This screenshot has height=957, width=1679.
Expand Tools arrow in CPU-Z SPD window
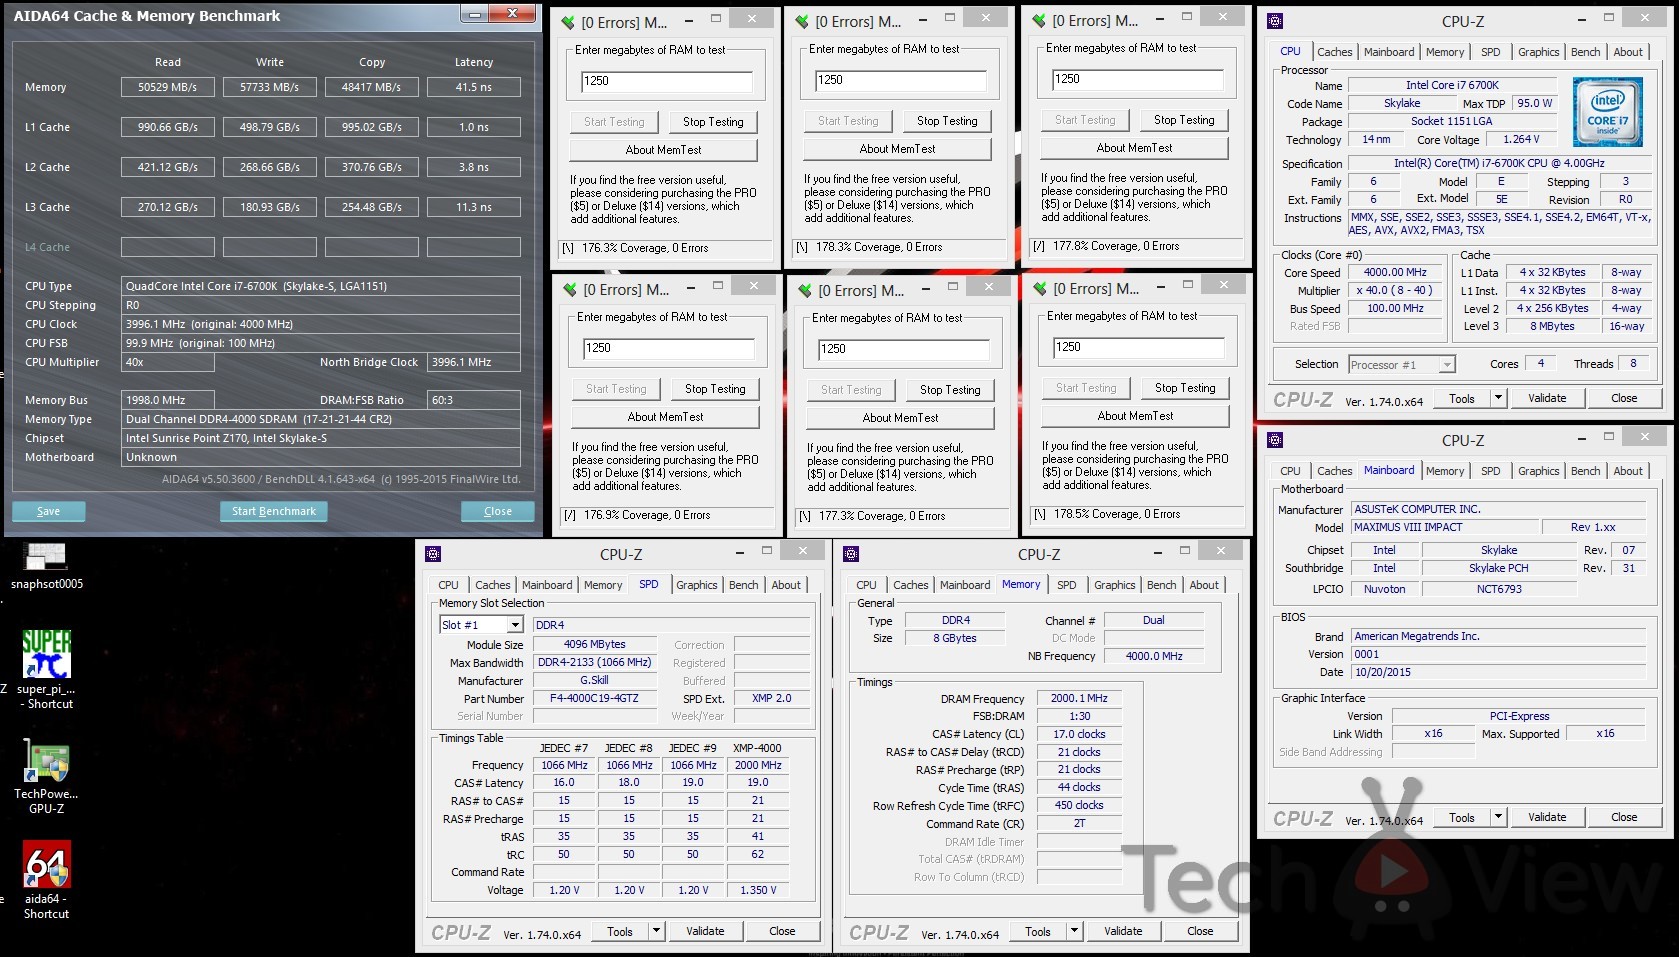656,931
